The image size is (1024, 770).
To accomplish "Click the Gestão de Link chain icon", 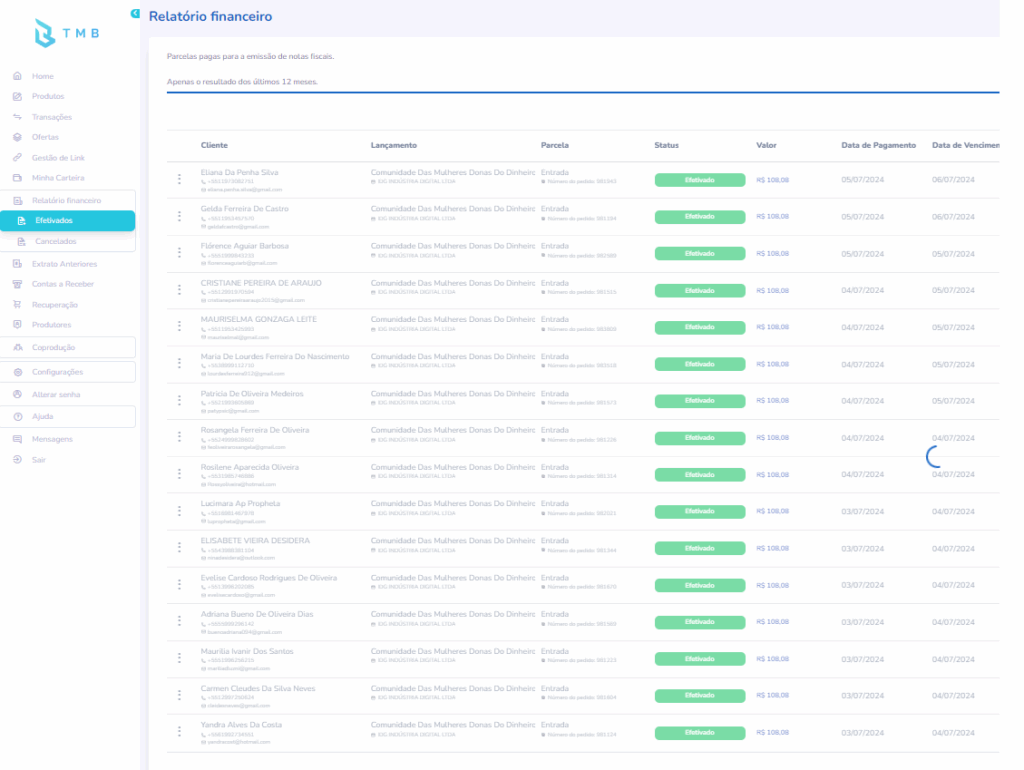I will (18, 157).
